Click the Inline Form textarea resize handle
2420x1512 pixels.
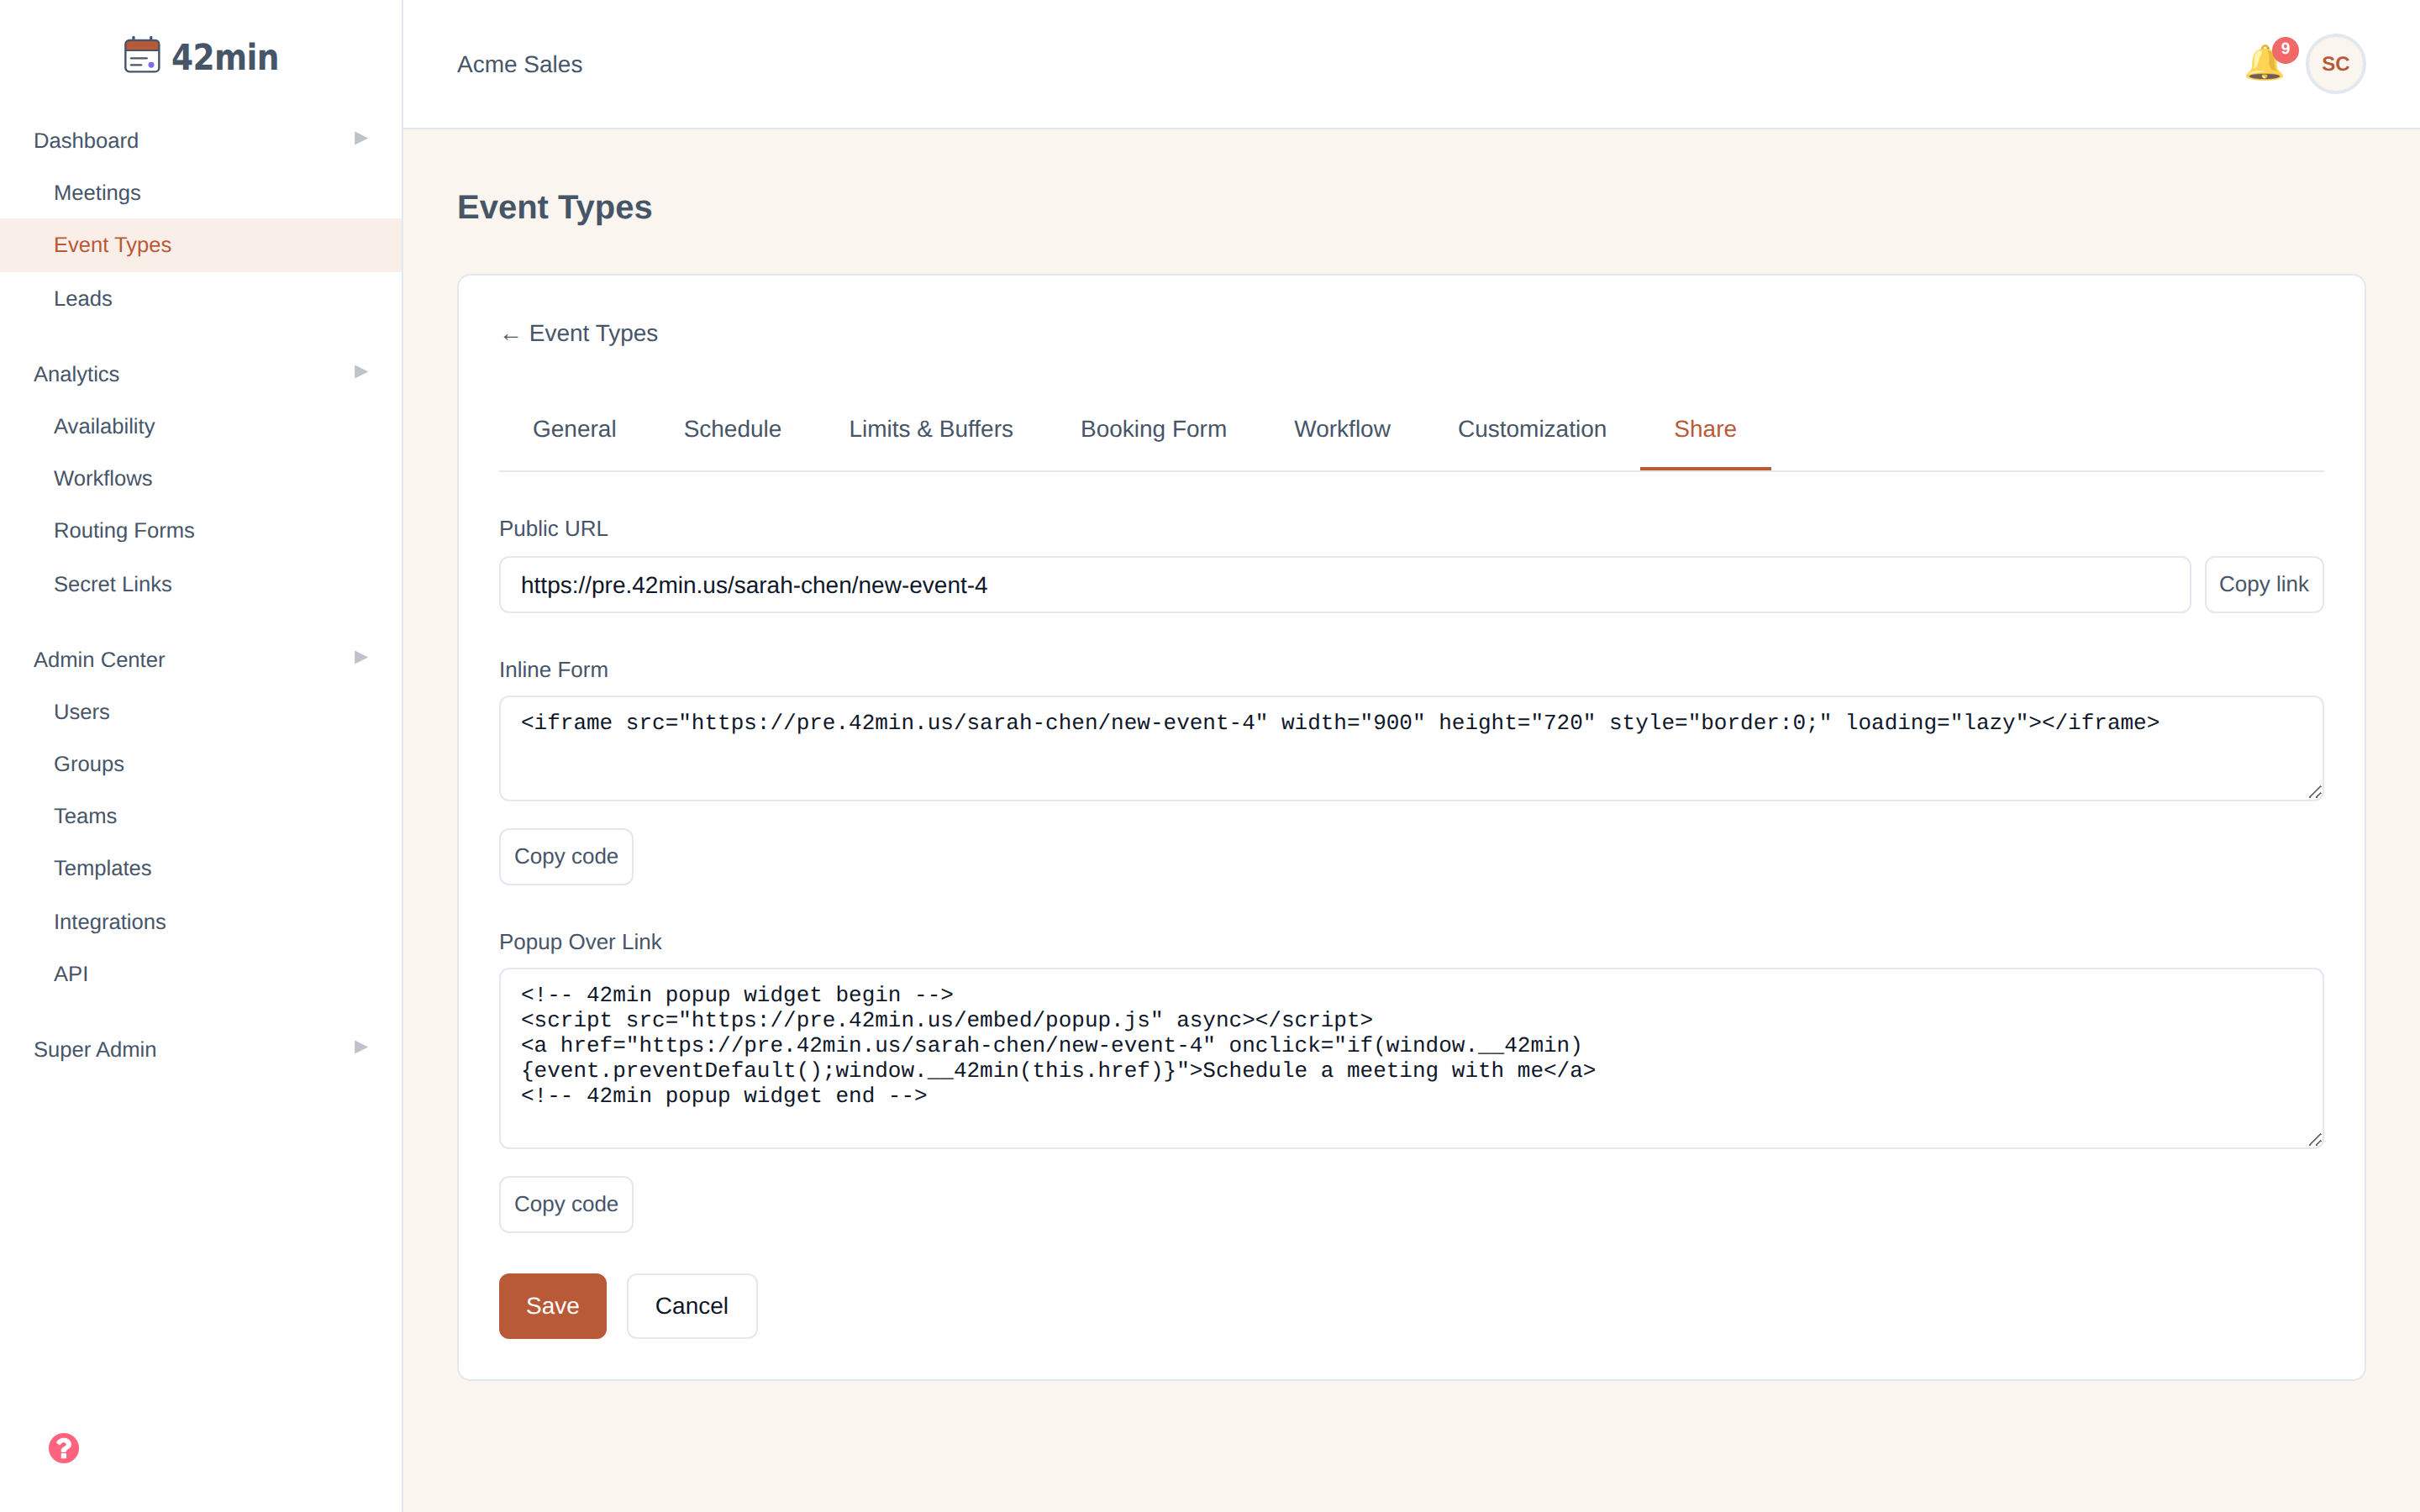click(x=2314, y=792)
